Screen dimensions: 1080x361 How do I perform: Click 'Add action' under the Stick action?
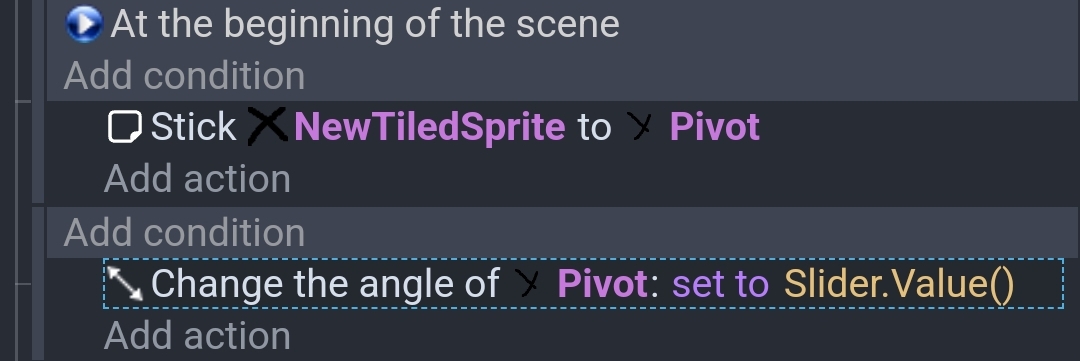pos(197,179)
